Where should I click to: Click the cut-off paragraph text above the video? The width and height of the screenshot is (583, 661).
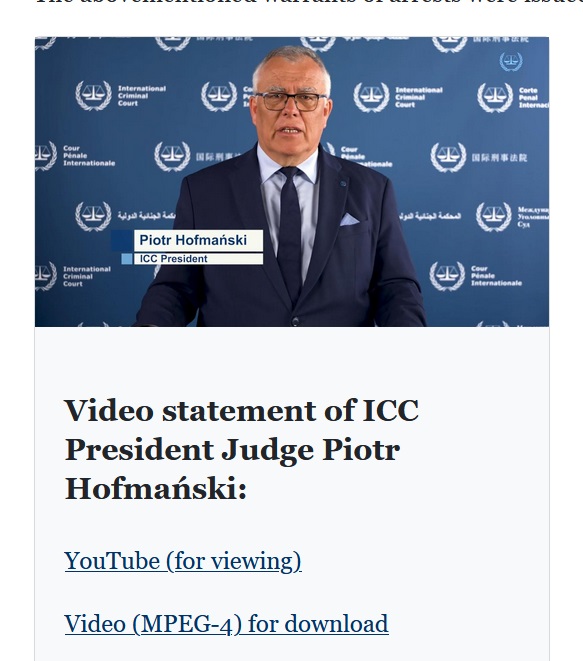pyautogui.click(x=309, y=2)
